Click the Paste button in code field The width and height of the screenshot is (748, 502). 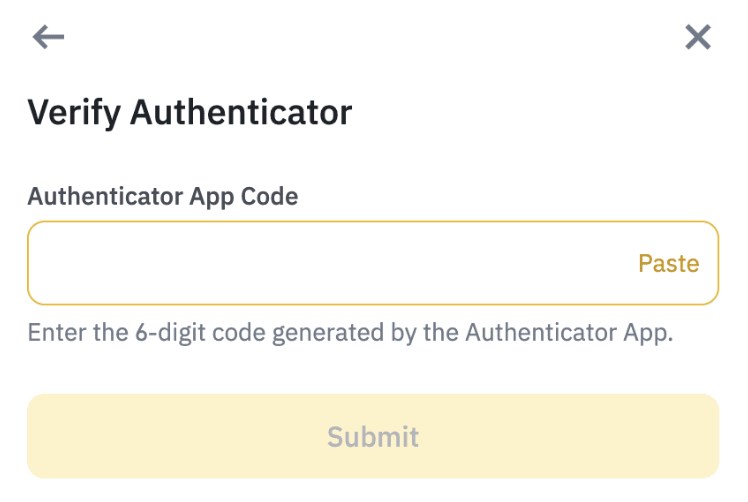668,264
